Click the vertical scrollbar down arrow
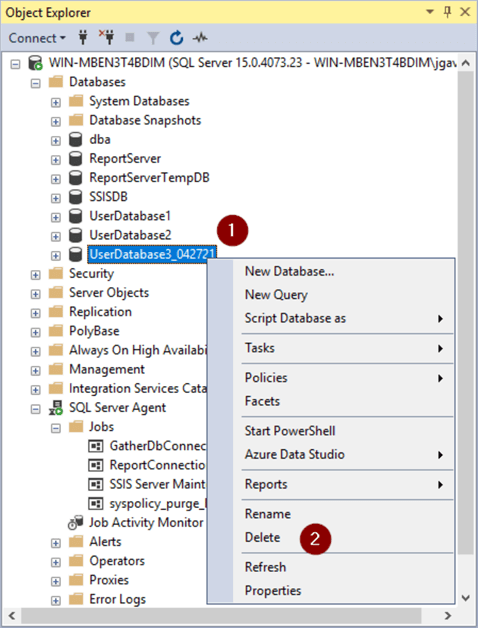Screen dimensions: 478x628 tap(466, 598)
